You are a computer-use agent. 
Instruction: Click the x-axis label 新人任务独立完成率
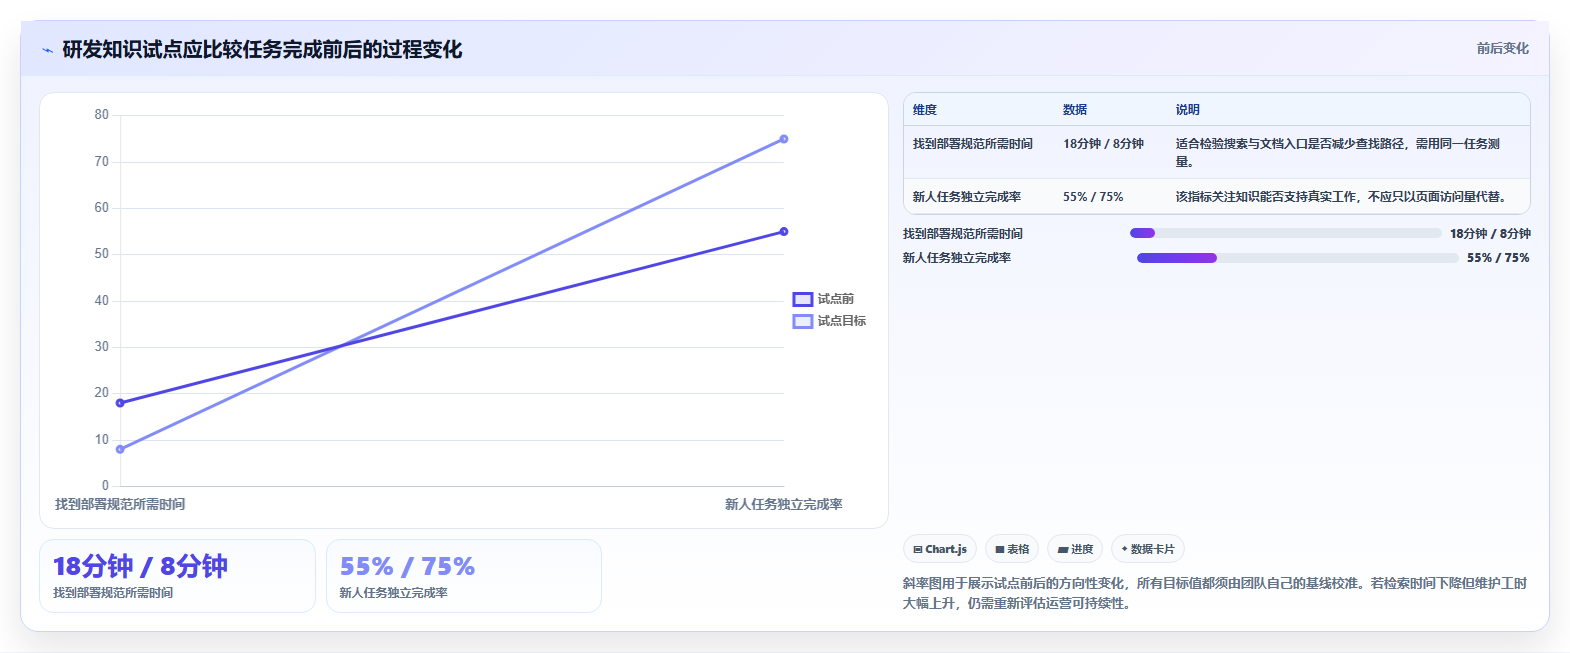pyautogui.click(x=784, y=504)
